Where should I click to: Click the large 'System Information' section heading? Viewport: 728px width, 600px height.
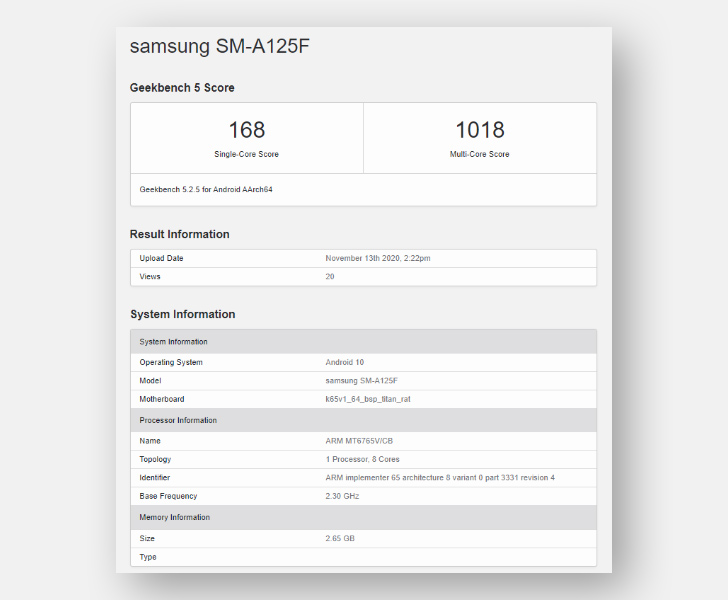coord(183,314)
